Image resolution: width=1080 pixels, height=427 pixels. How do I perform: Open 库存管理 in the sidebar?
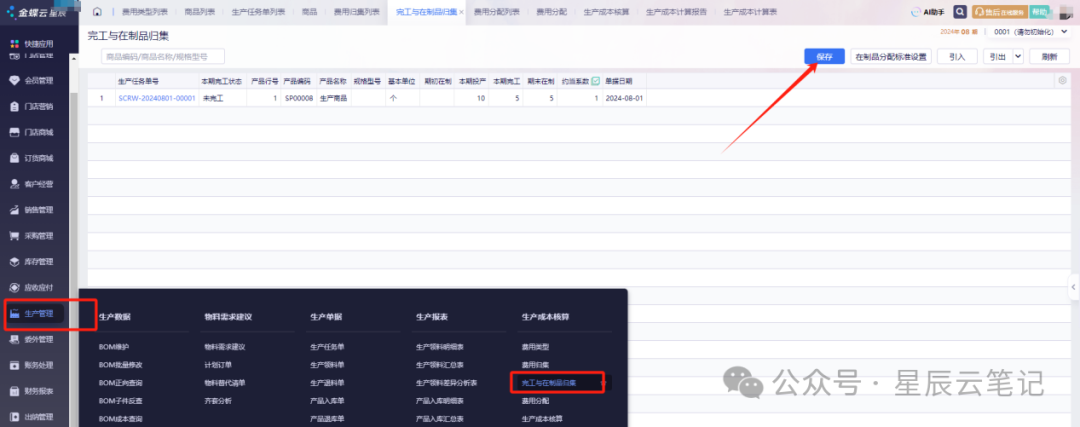click(x=32, y=262)
